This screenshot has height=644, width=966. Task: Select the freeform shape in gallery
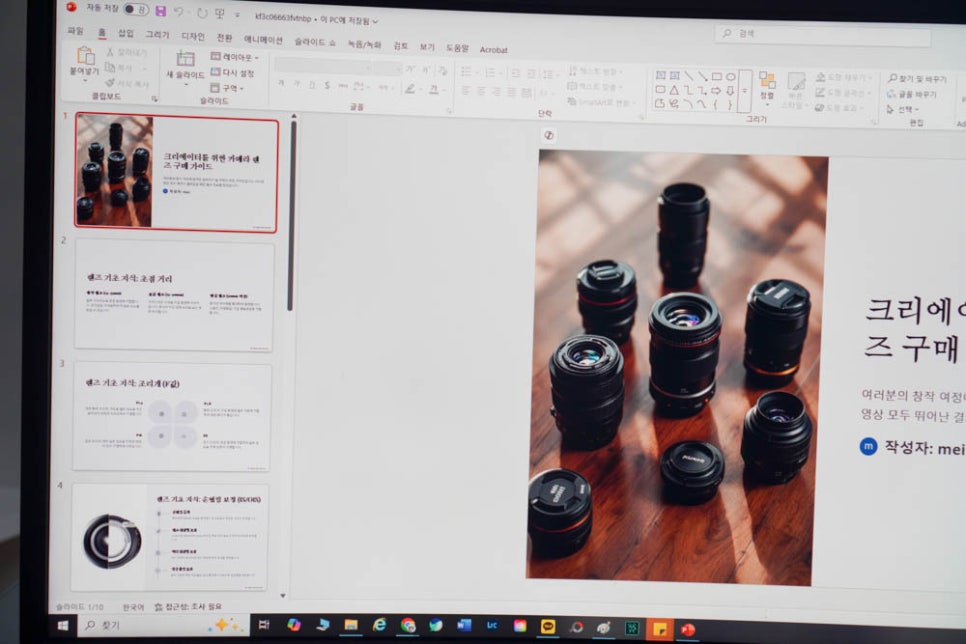[x=660, y=104]
